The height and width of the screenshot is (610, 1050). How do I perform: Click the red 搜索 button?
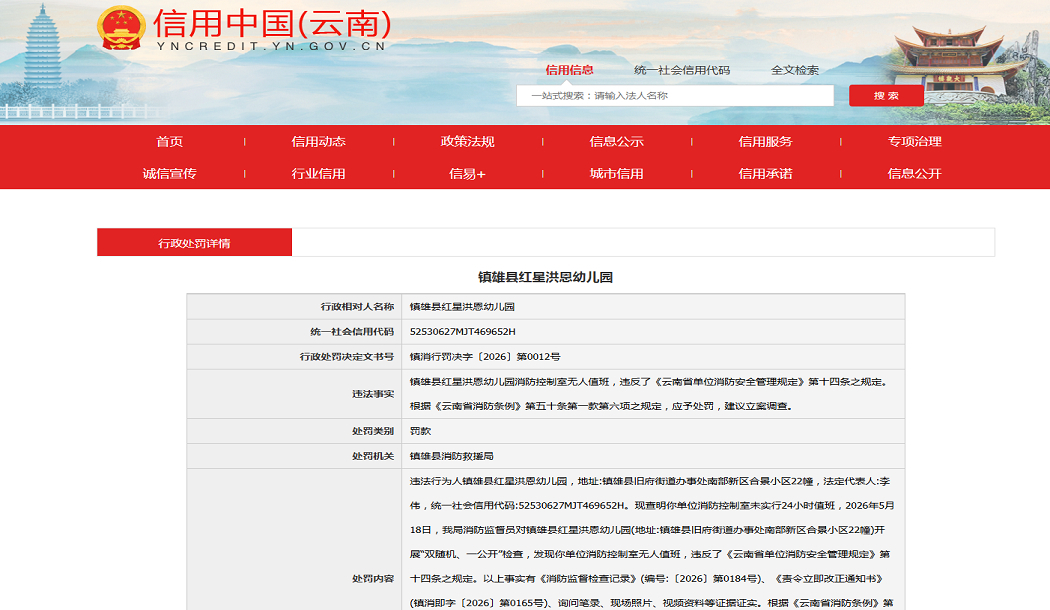886,96
